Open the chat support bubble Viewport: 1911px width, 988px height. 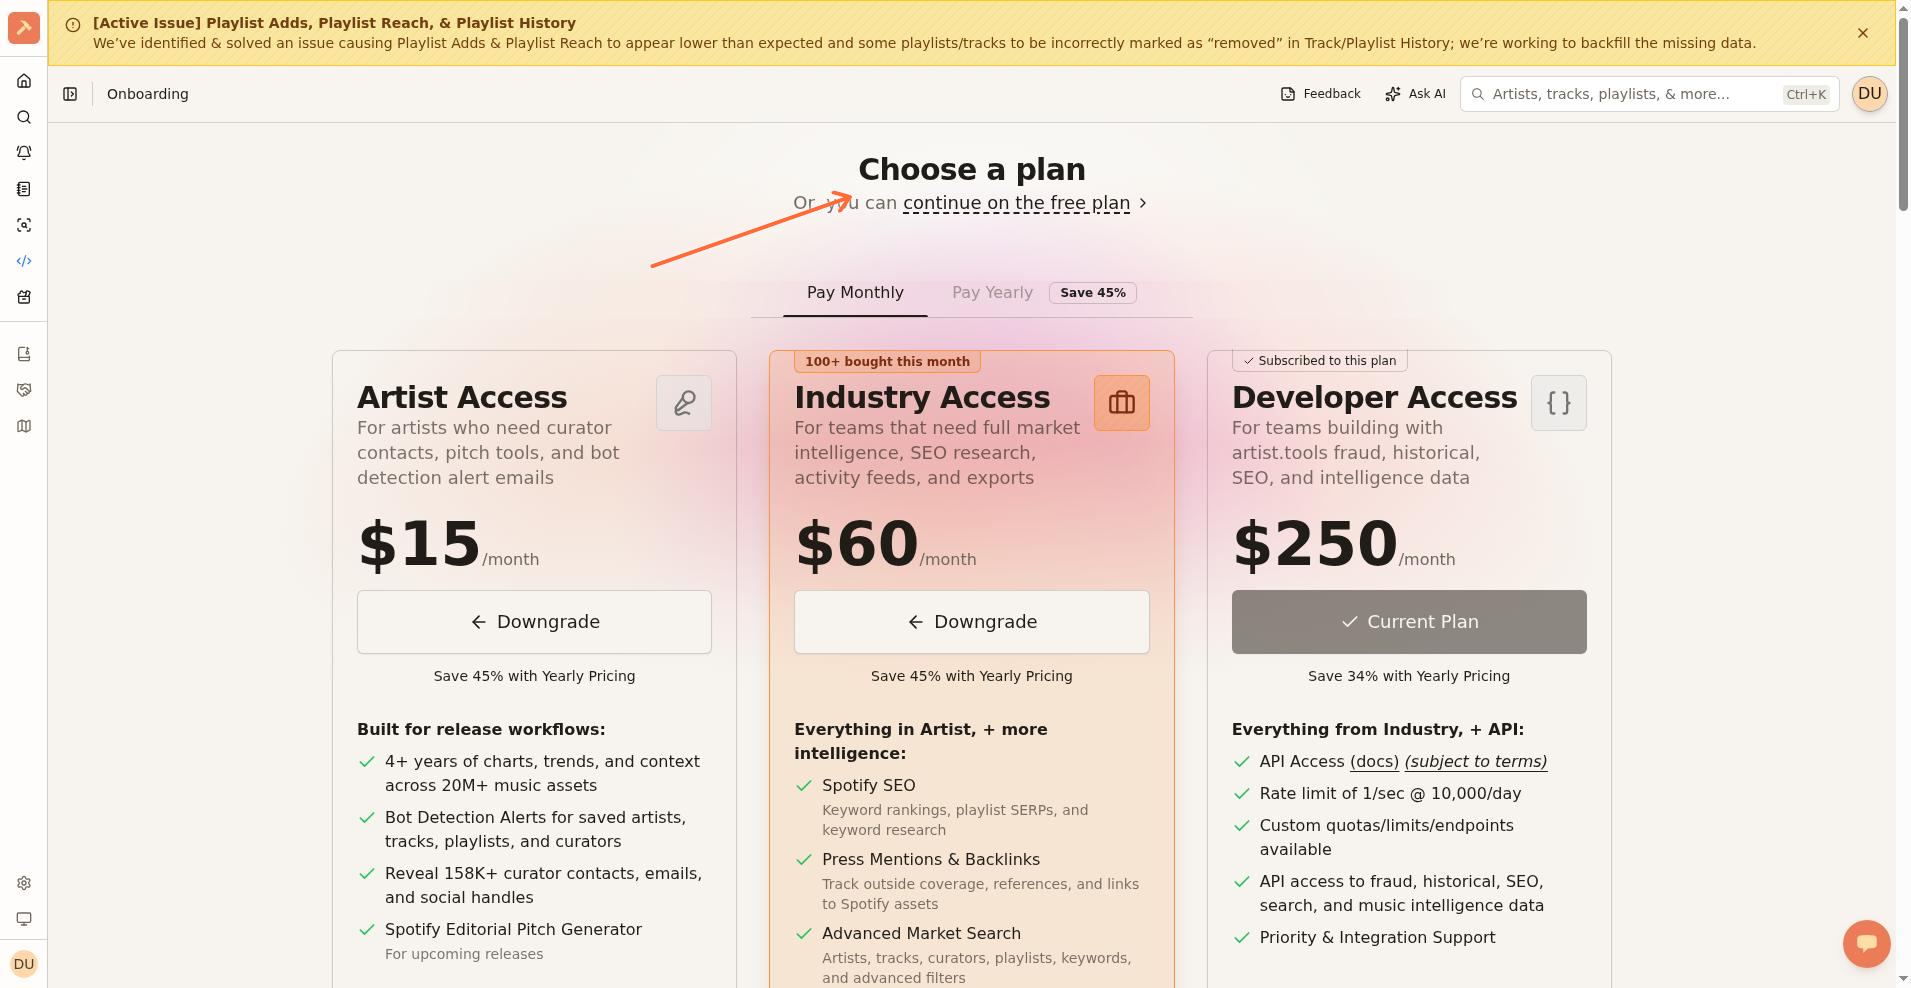click(x=1867, y=944)
